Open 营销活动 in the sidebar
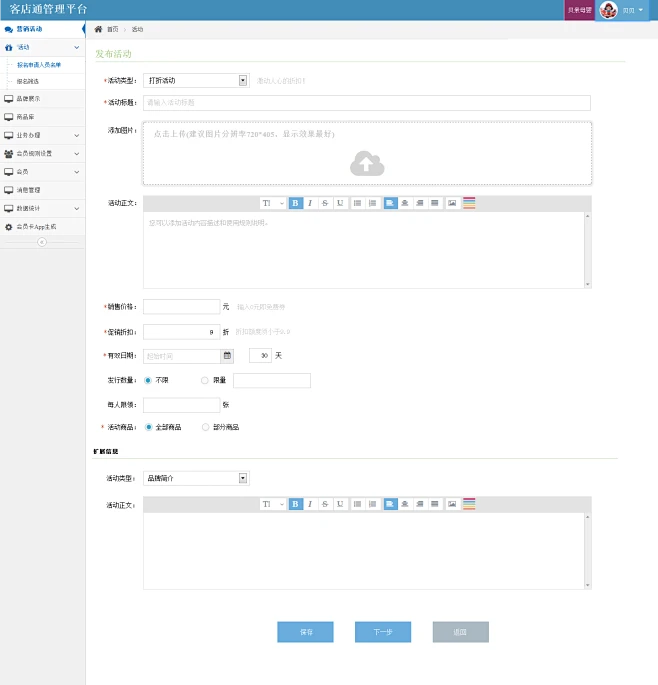The height and width of the screenshot is (685, 658). (x=42, y=29)
